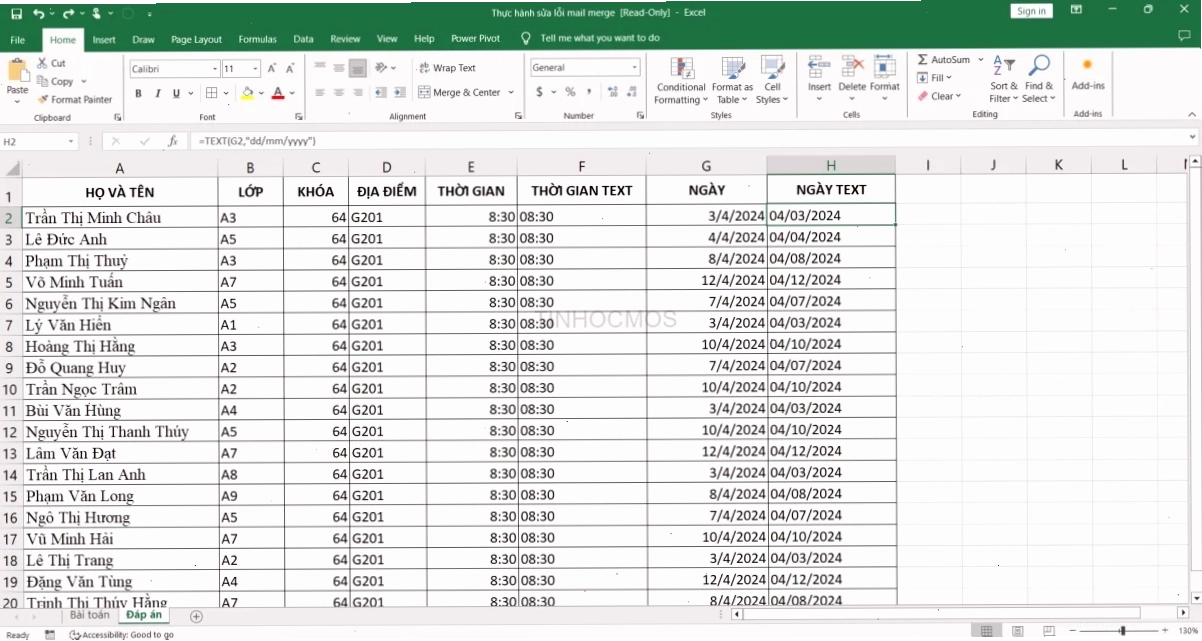Open the Add-ins icon

1088,74
